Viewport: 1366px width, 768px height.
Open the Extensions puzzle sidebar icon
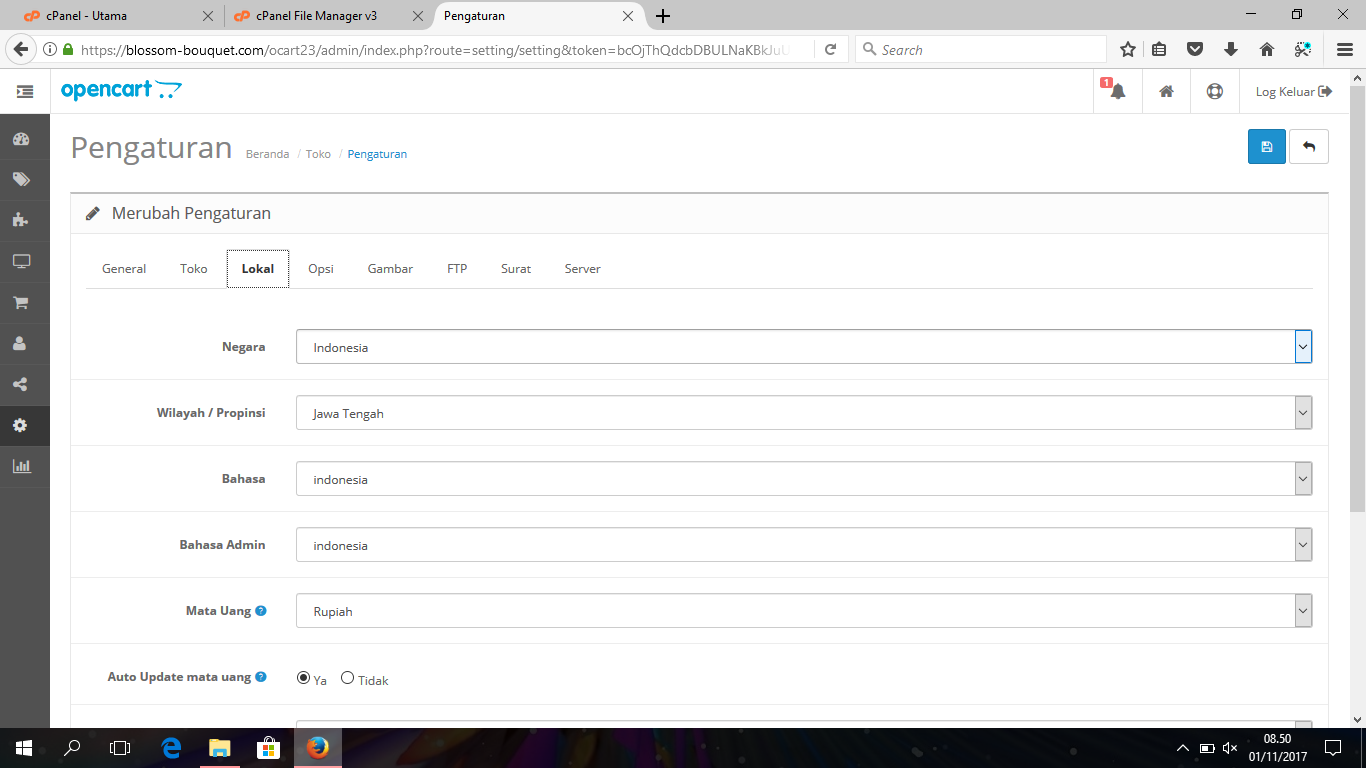pyautogui.click(x=21, y=220)
